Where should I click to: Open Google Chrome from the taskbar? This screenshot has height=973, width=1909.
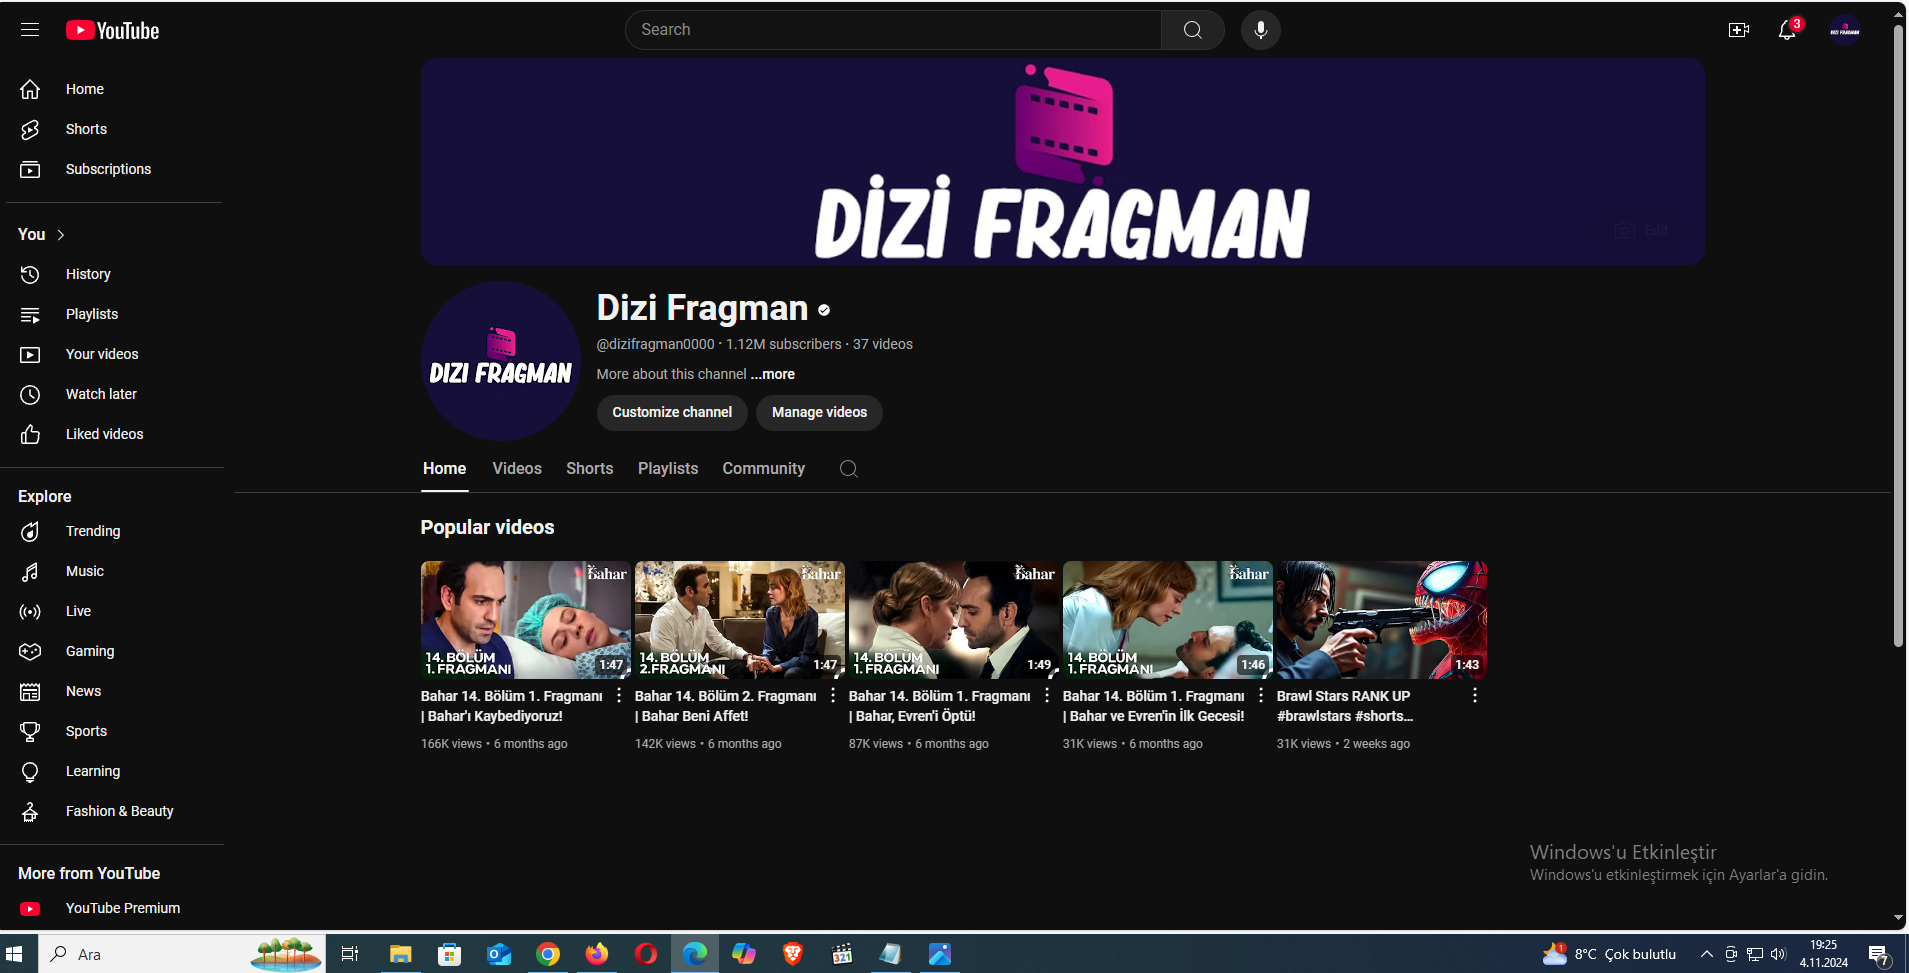[548, 954]
